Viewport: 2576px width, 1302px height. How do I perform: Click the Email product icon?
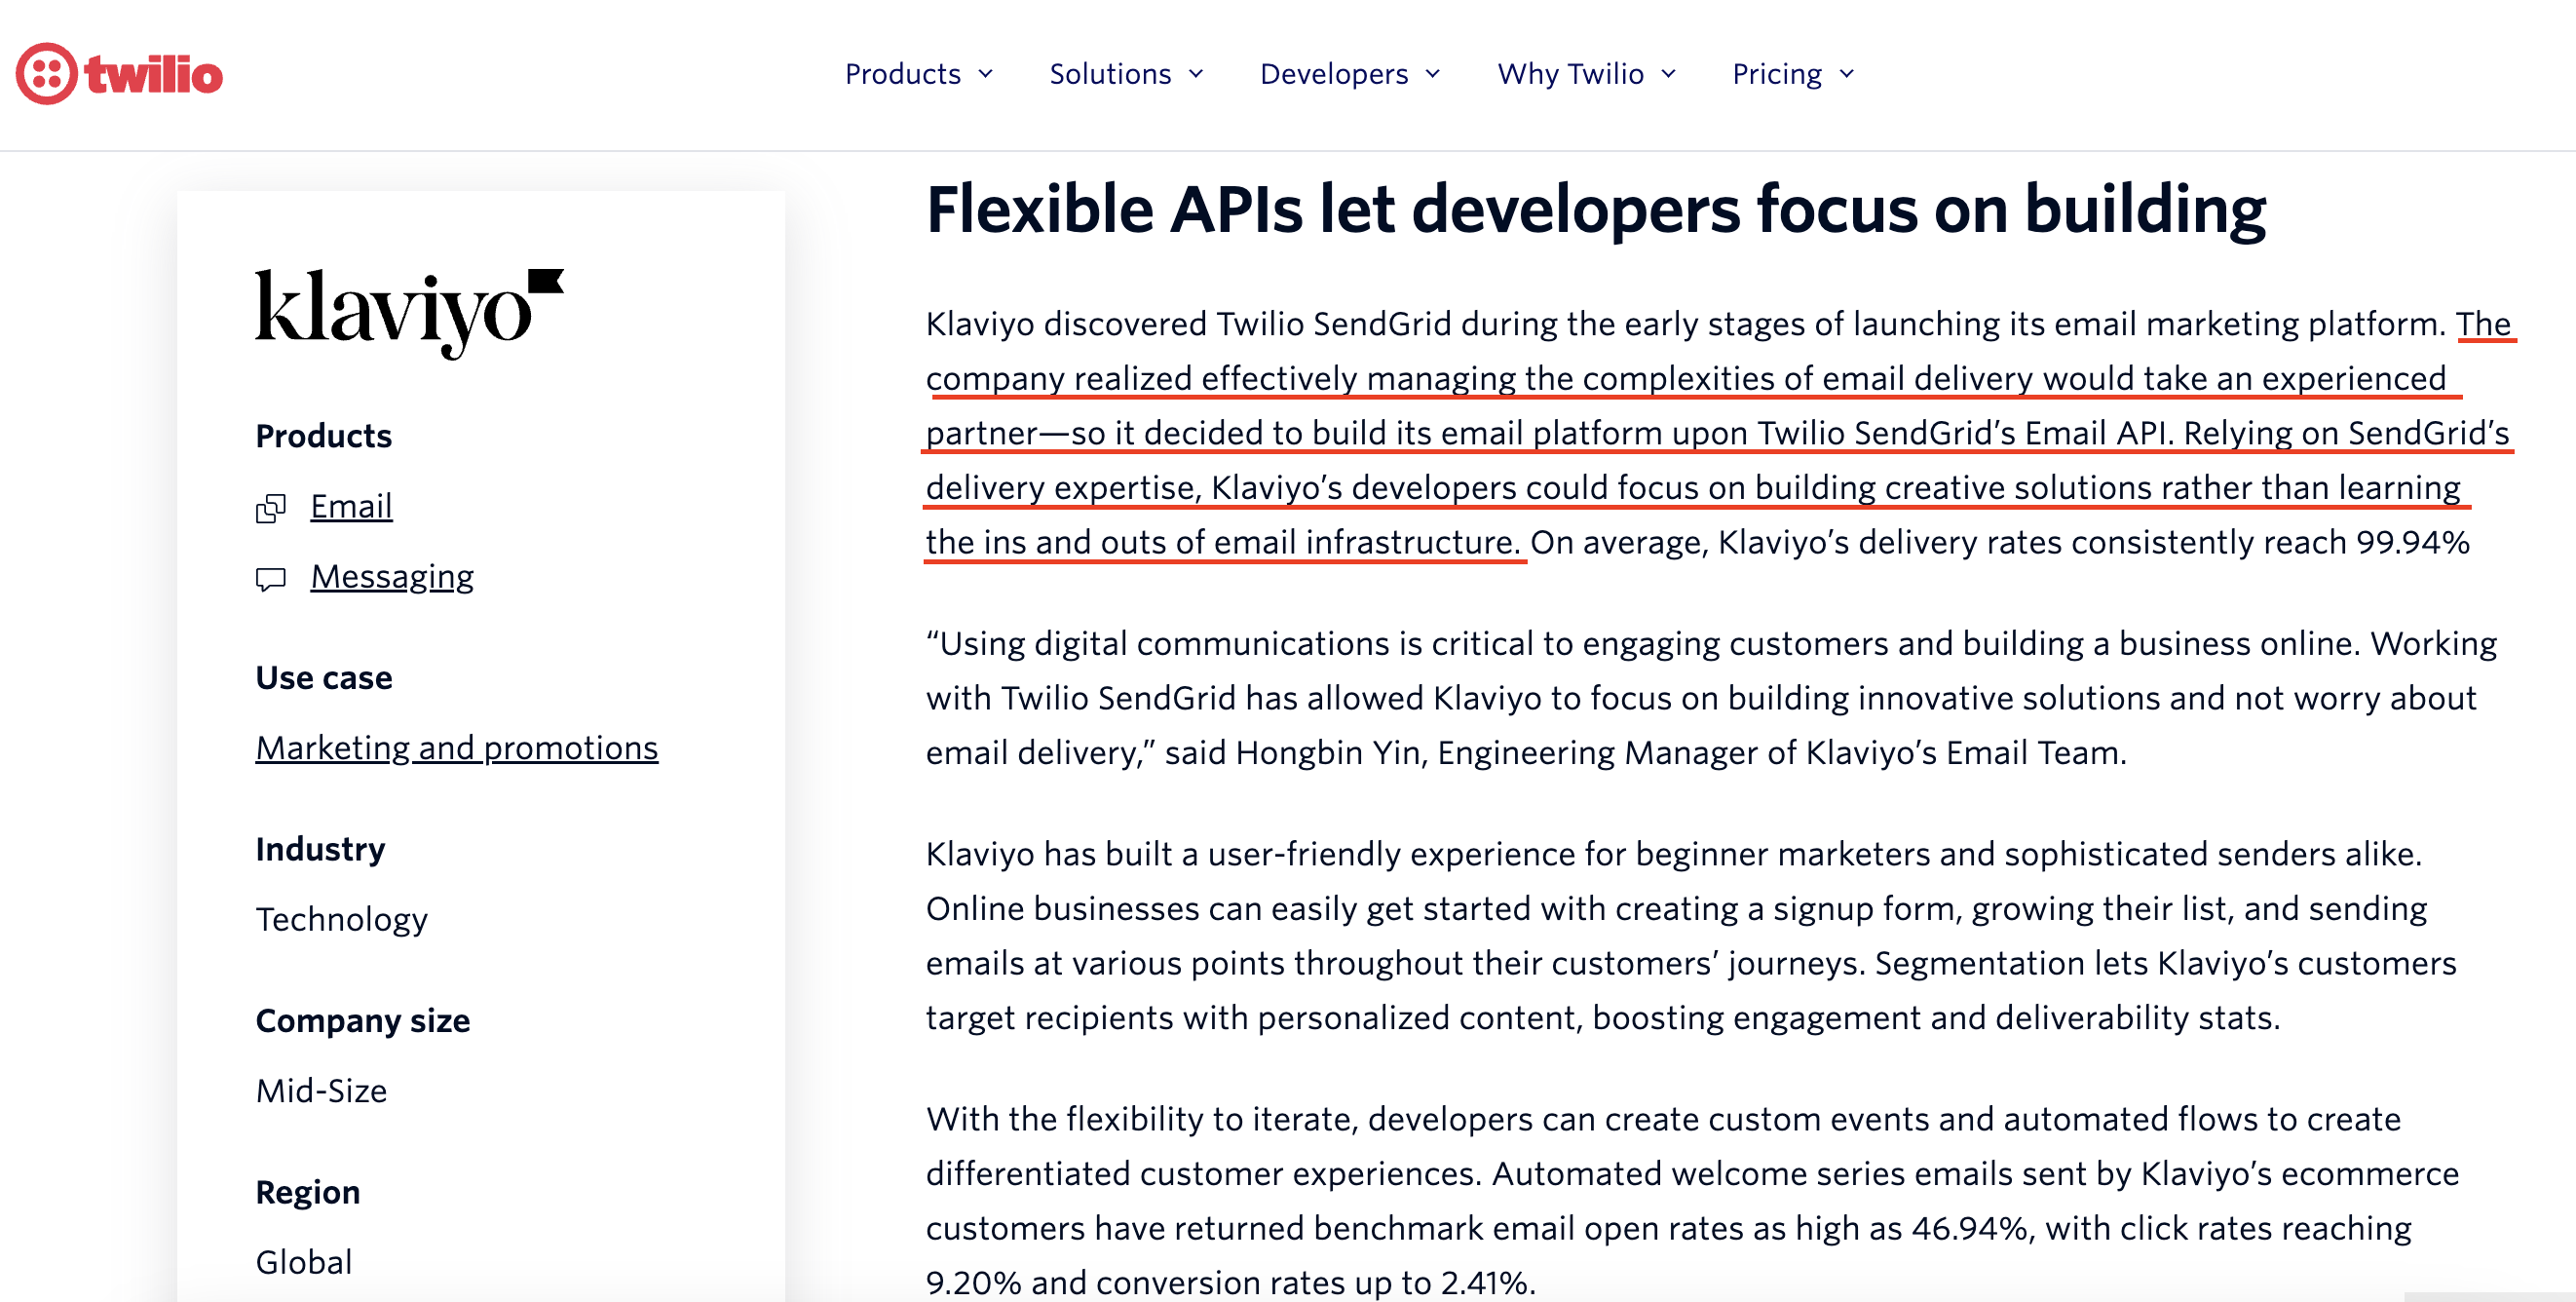(x=271, y=508)
